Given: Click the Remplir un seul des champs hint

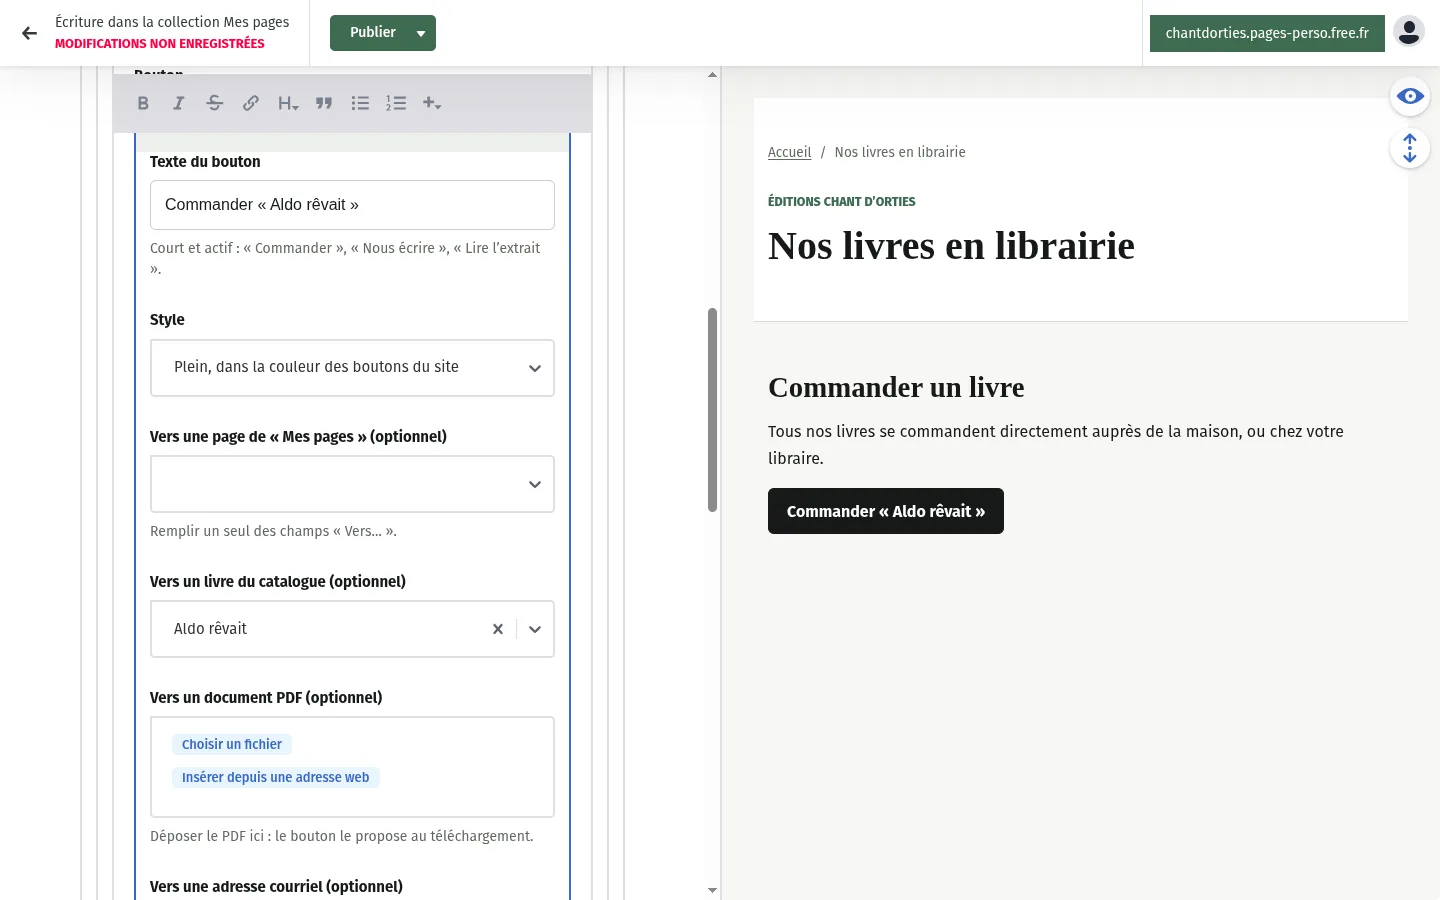Looking at the screenshot, I should [x=273, y=531].
